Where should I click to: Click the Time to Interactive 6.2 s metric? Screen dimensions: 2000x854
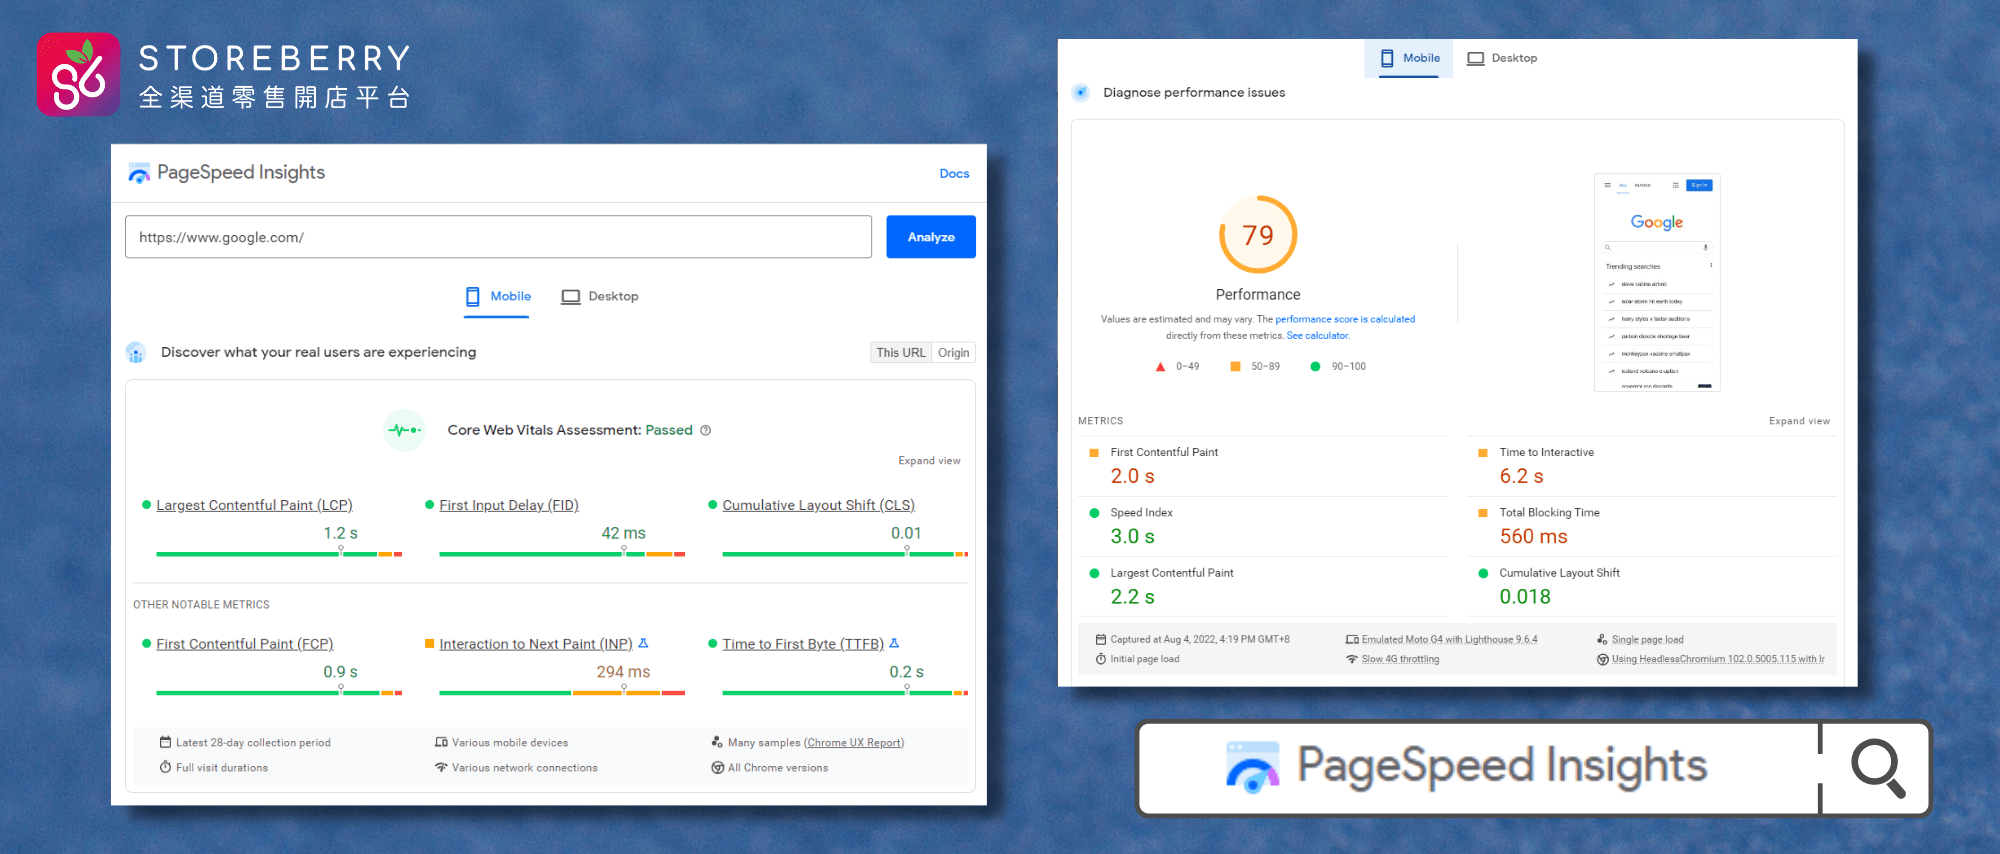[x=1652, y=466]
